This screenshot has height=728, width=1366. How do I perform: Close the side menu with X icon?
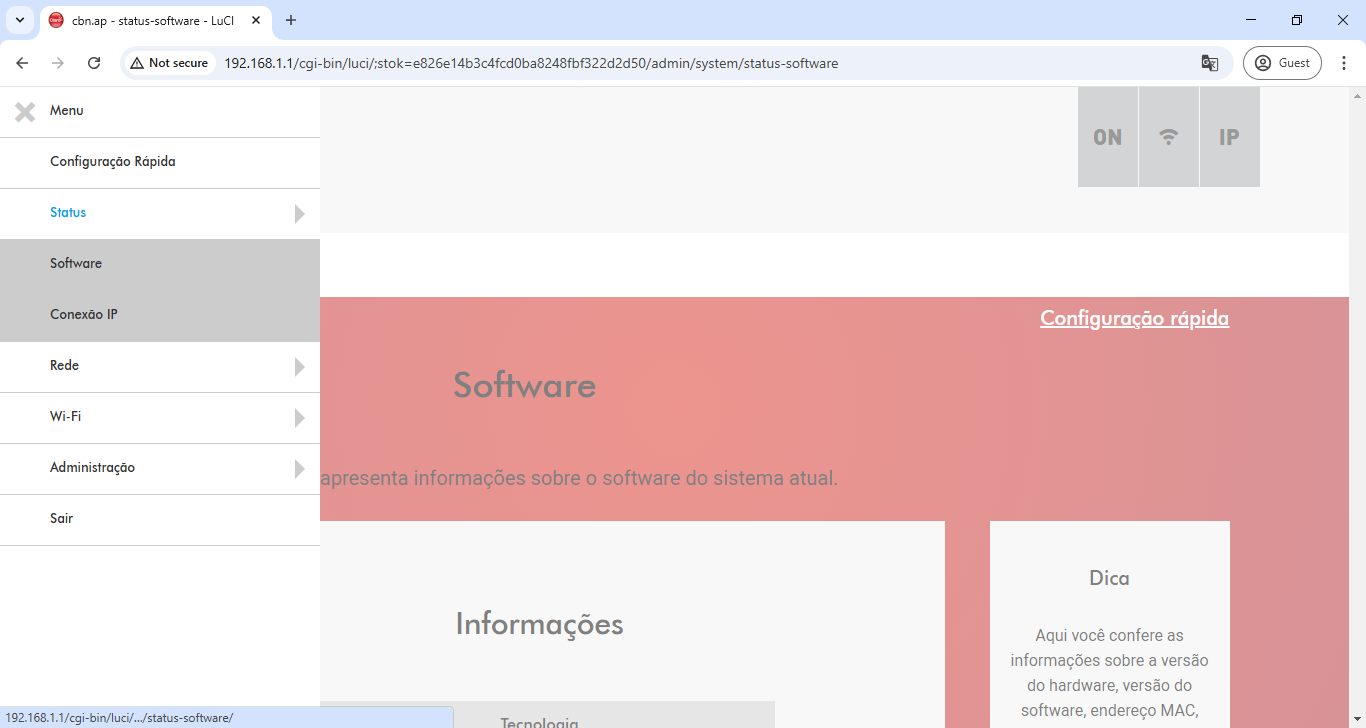pyautogui.click(x=25, y=112)
